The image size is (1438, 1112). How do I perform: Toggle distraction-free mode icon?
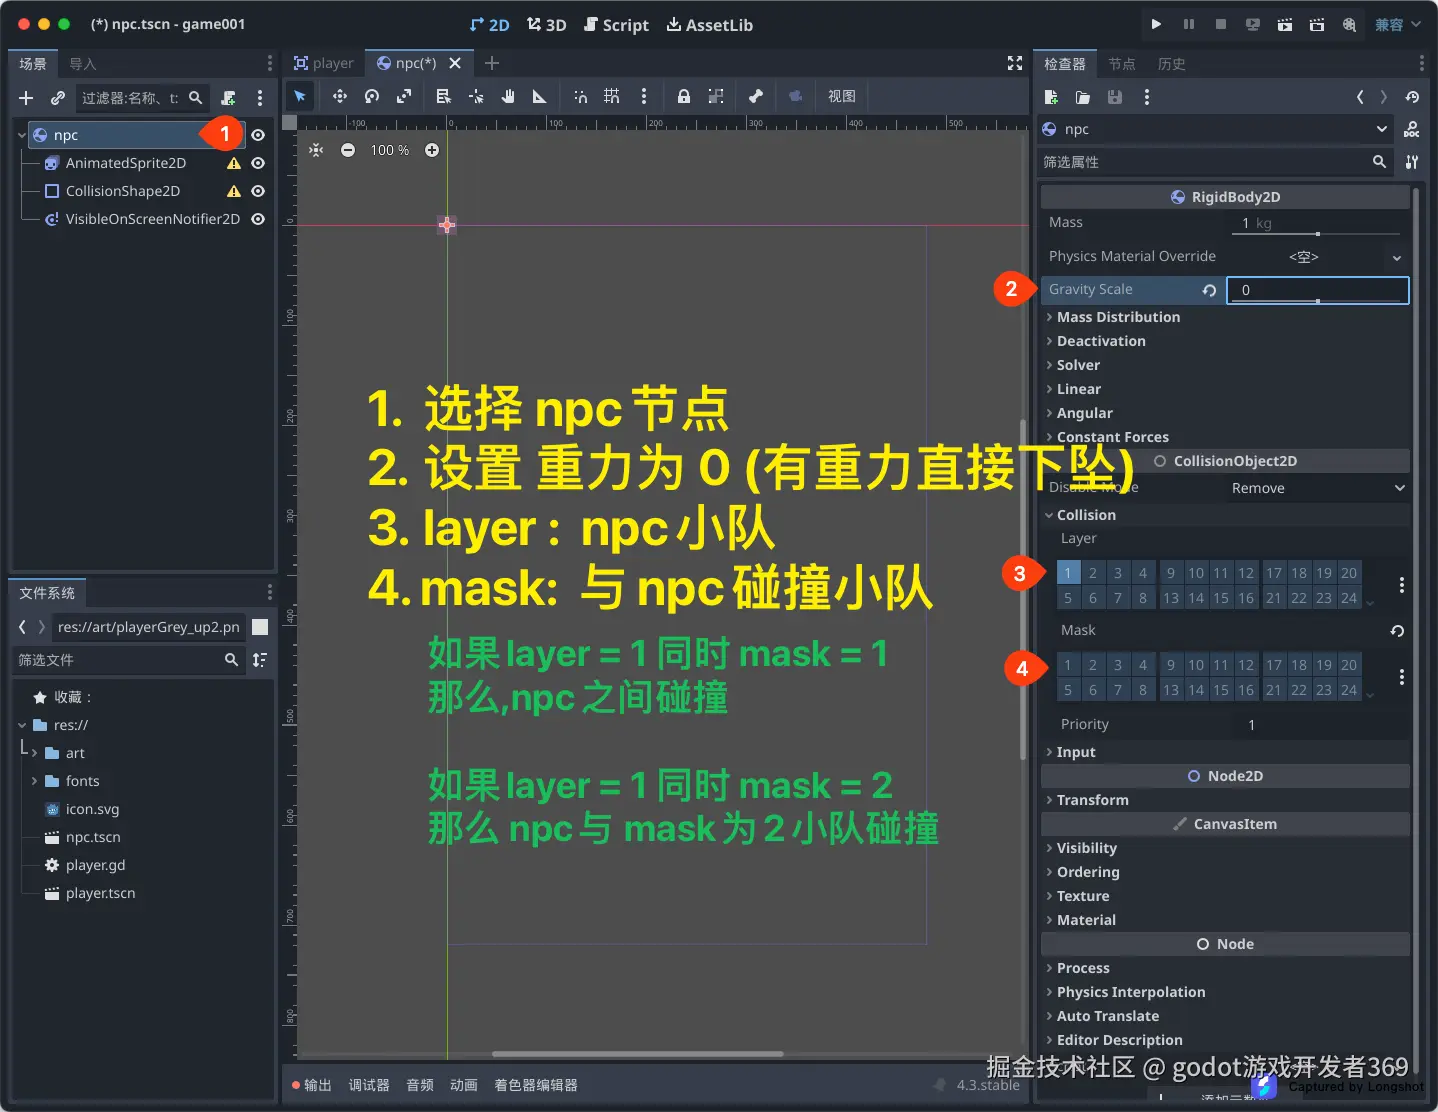[x=1015, y=63]
